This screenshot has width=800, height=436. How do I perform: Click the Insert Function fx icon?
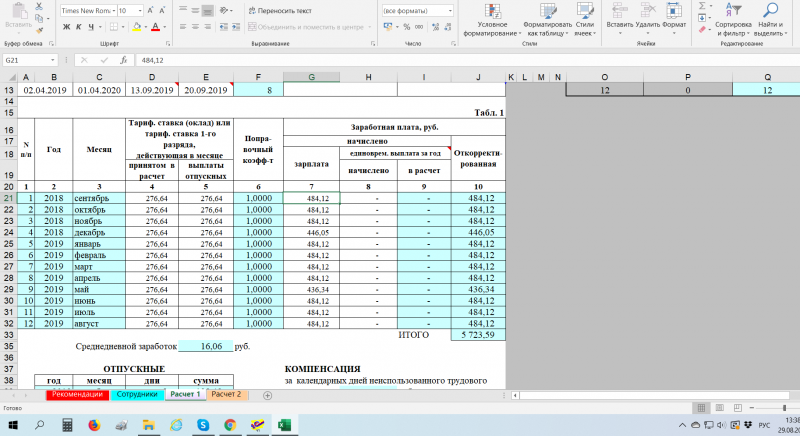(x=123, y=60)
